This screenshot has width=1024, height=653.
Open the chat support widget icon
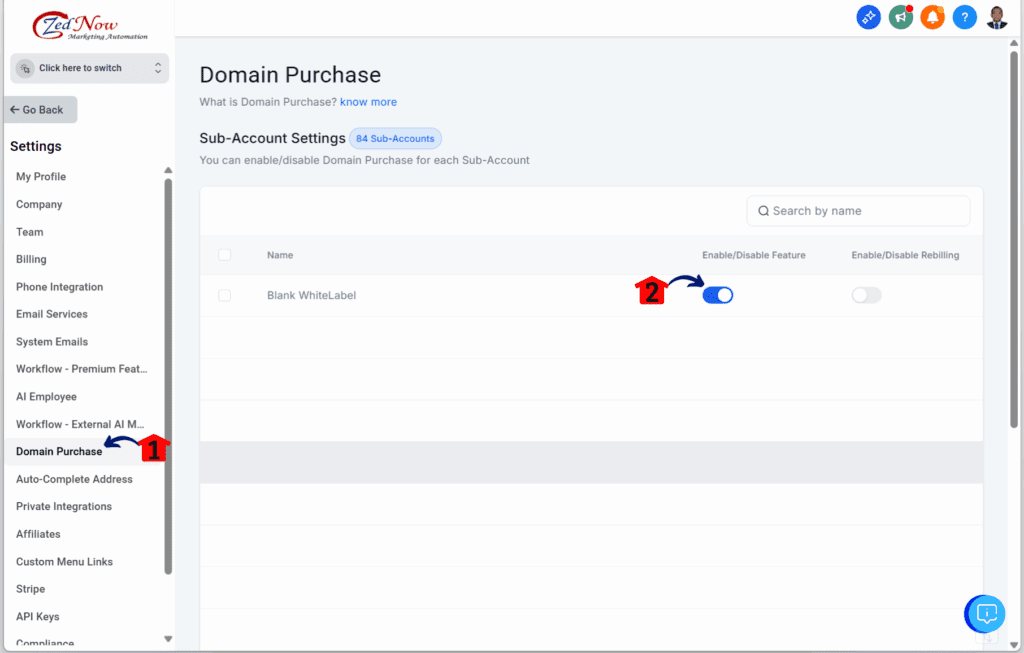point(986,614)
